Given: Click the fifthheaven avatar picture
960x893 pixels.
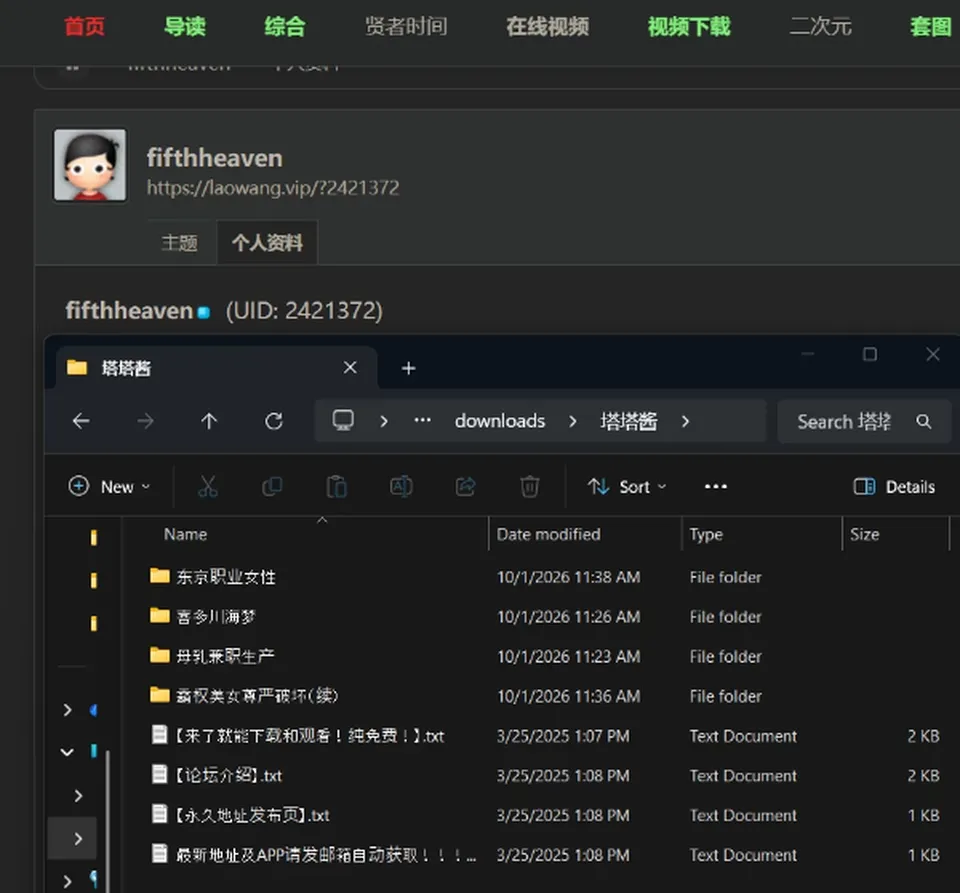Looking at the screenshot, I should (90, 165).
